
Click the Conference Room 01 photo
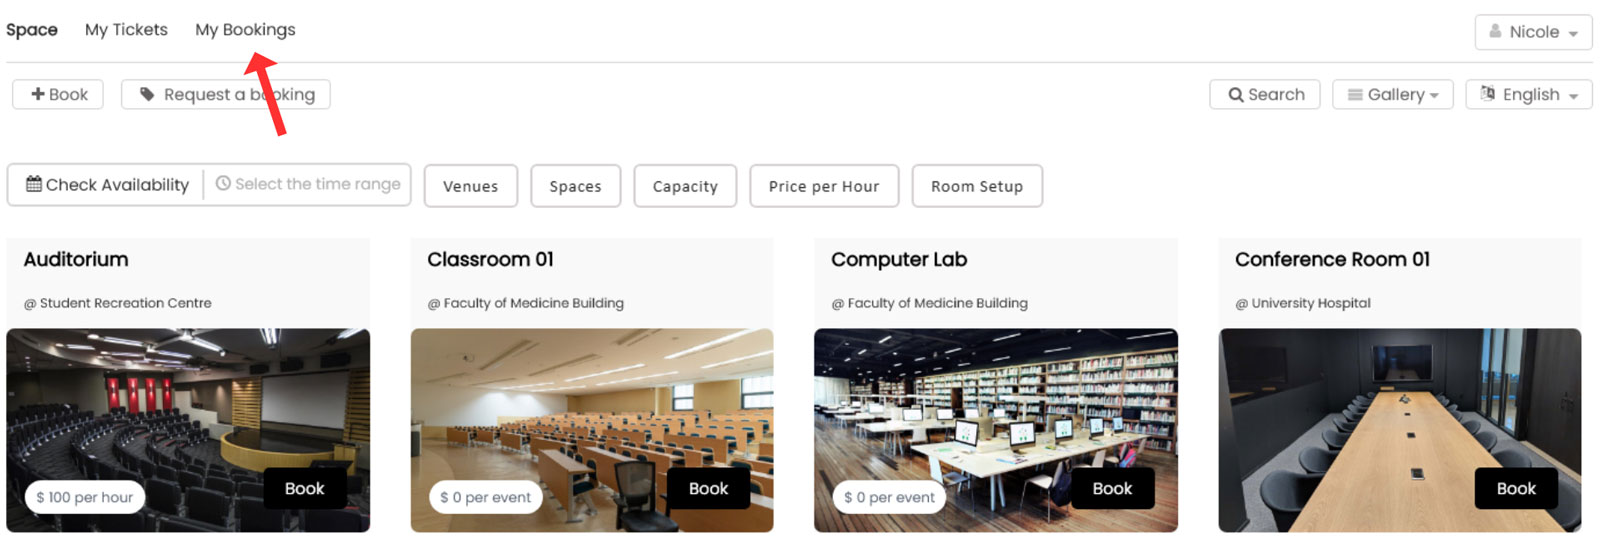click(1399, 430)
